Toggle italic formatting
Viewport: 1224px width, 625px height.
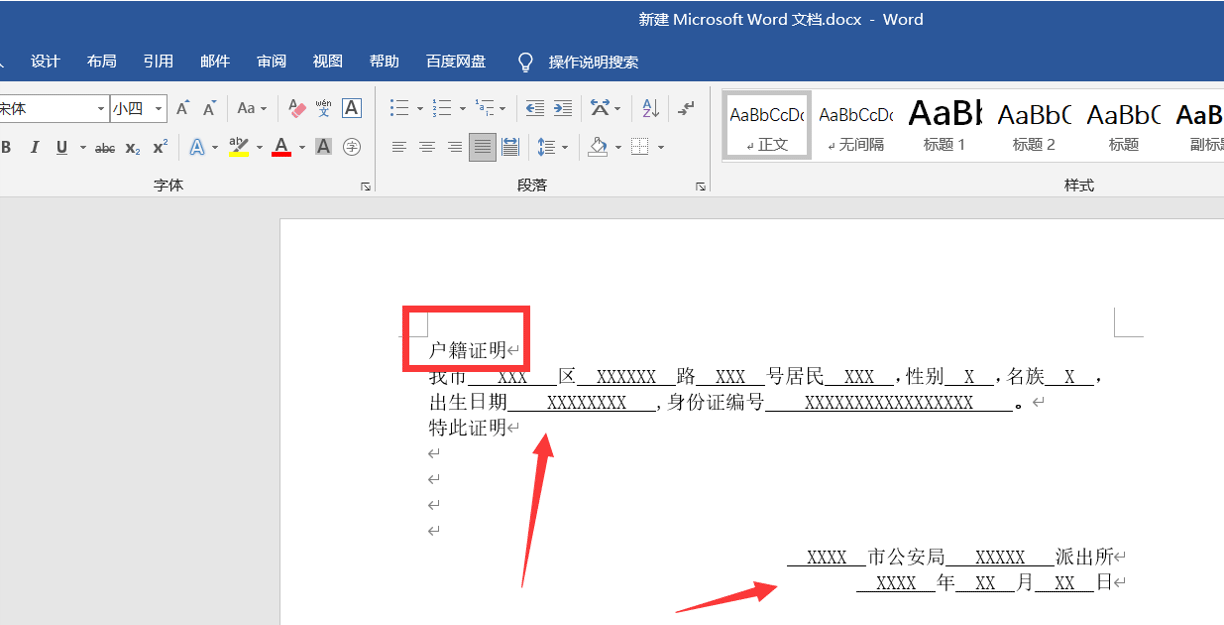coord(34,148)
